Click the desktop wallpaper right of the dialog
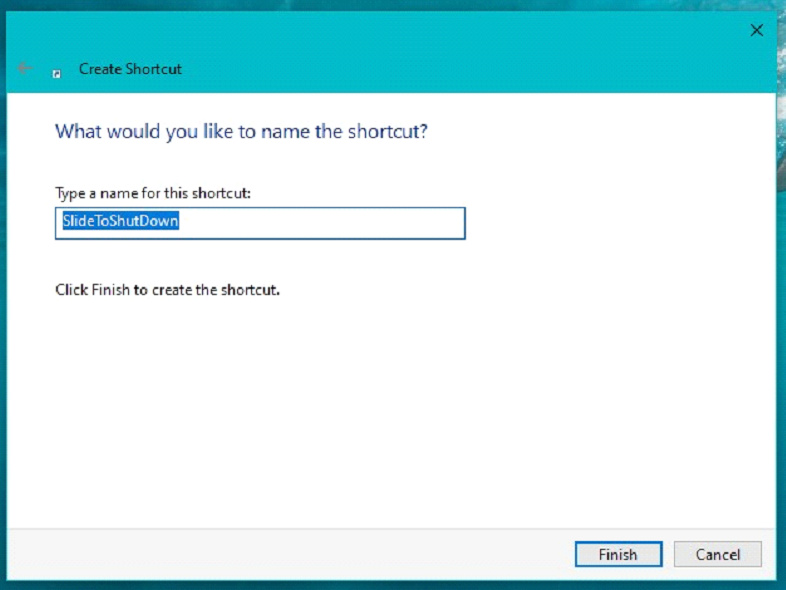Image resolution: width=786 pixels, height=590 pixels. [x=781, y=300]
